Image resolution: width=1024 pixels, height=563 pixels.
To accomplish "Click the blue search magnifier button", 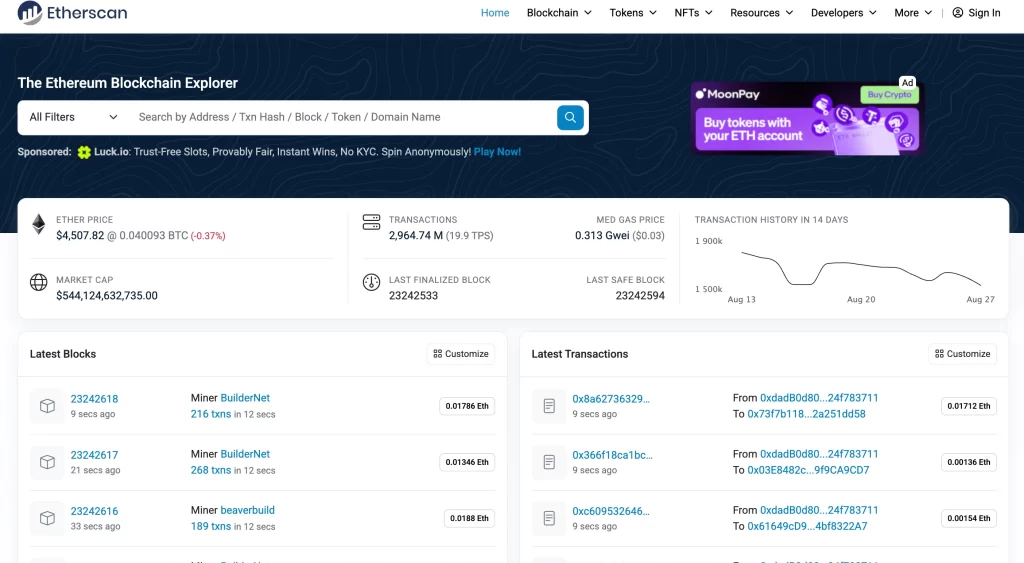I will tap(570, 118).
